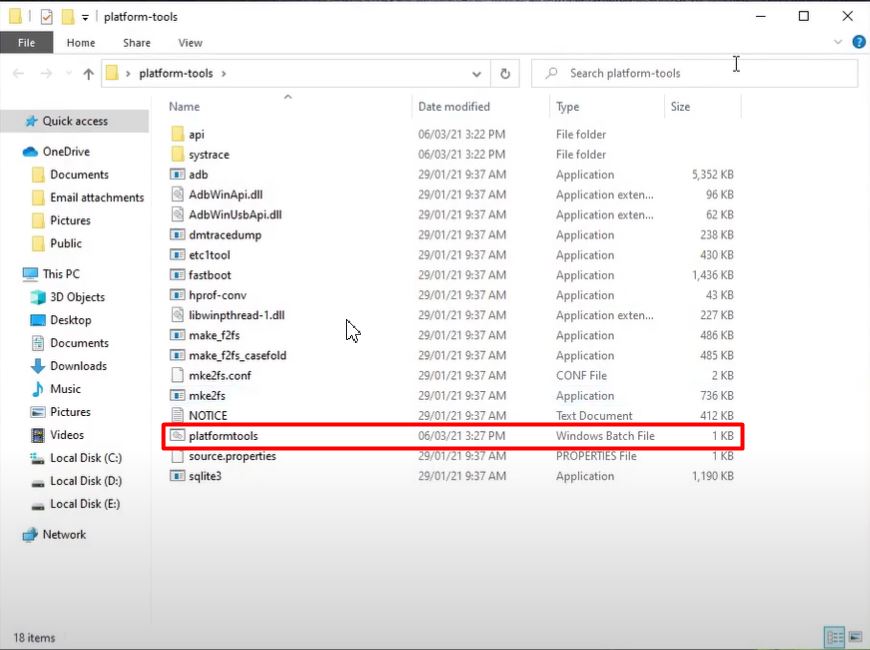
Task: Open the File menu
Action: 27,43
